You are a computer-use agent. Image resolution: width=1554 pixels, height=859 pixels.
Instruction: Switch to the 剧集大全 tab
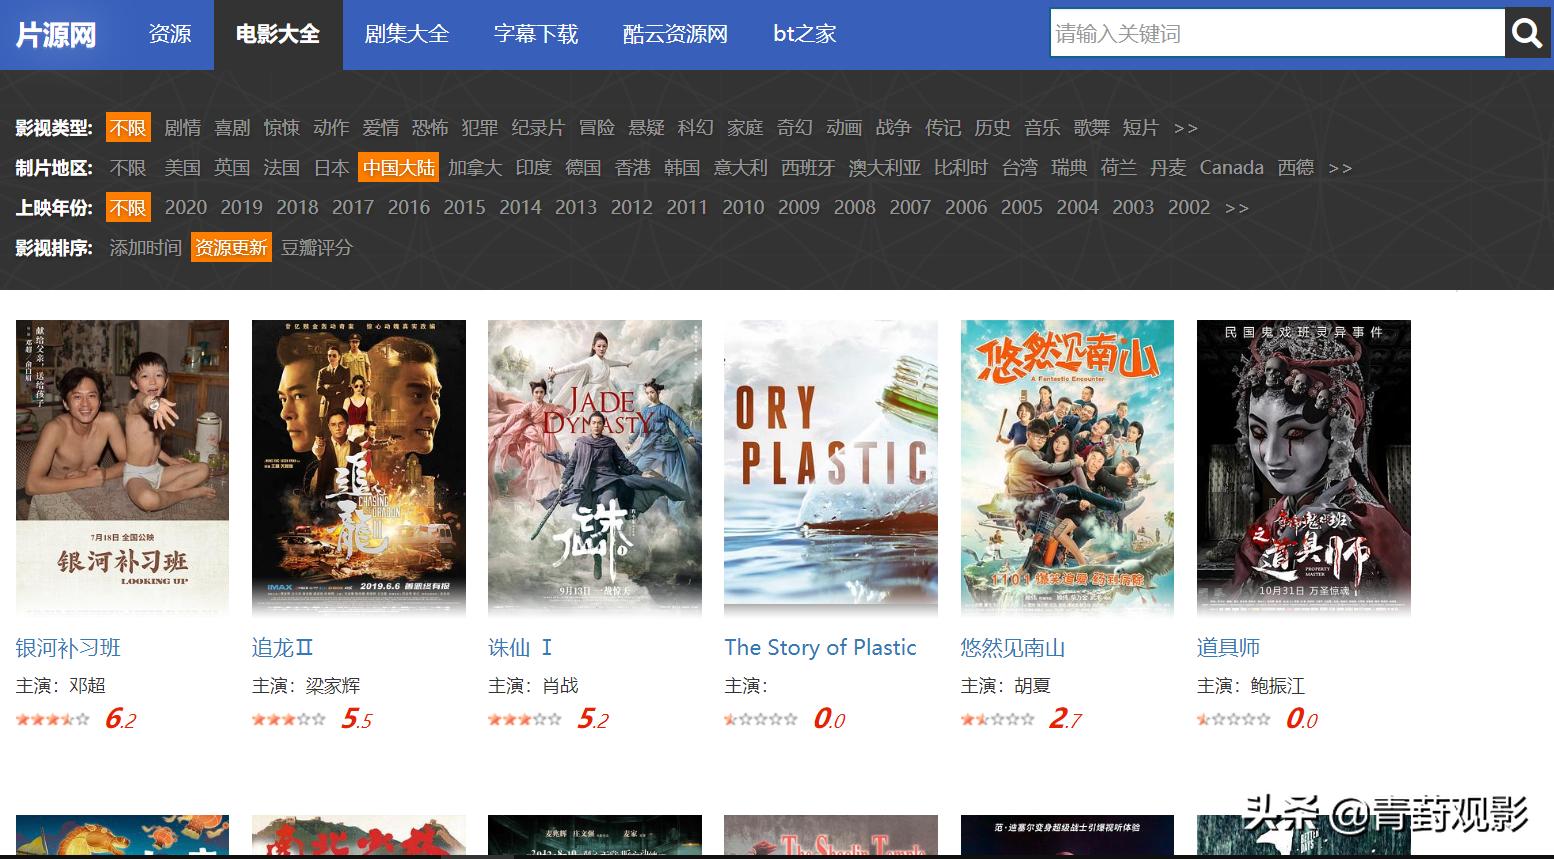[x=407, y=34]
